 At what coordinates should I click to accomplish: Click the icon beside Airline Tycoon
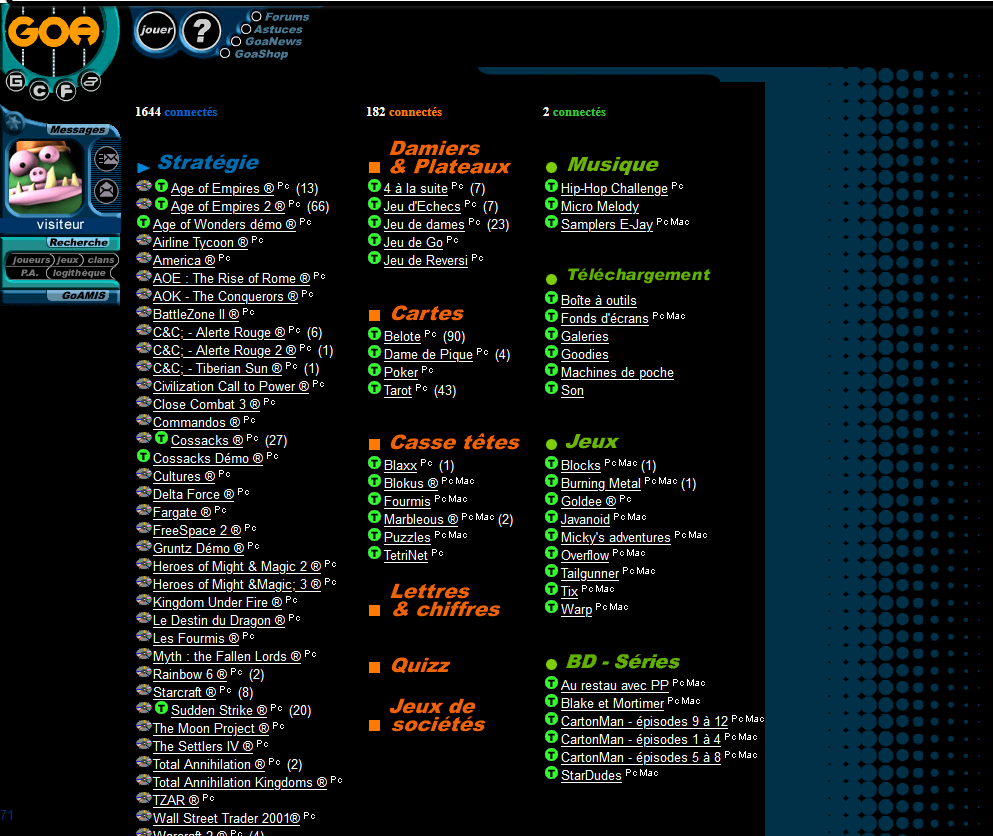point(144,241)
